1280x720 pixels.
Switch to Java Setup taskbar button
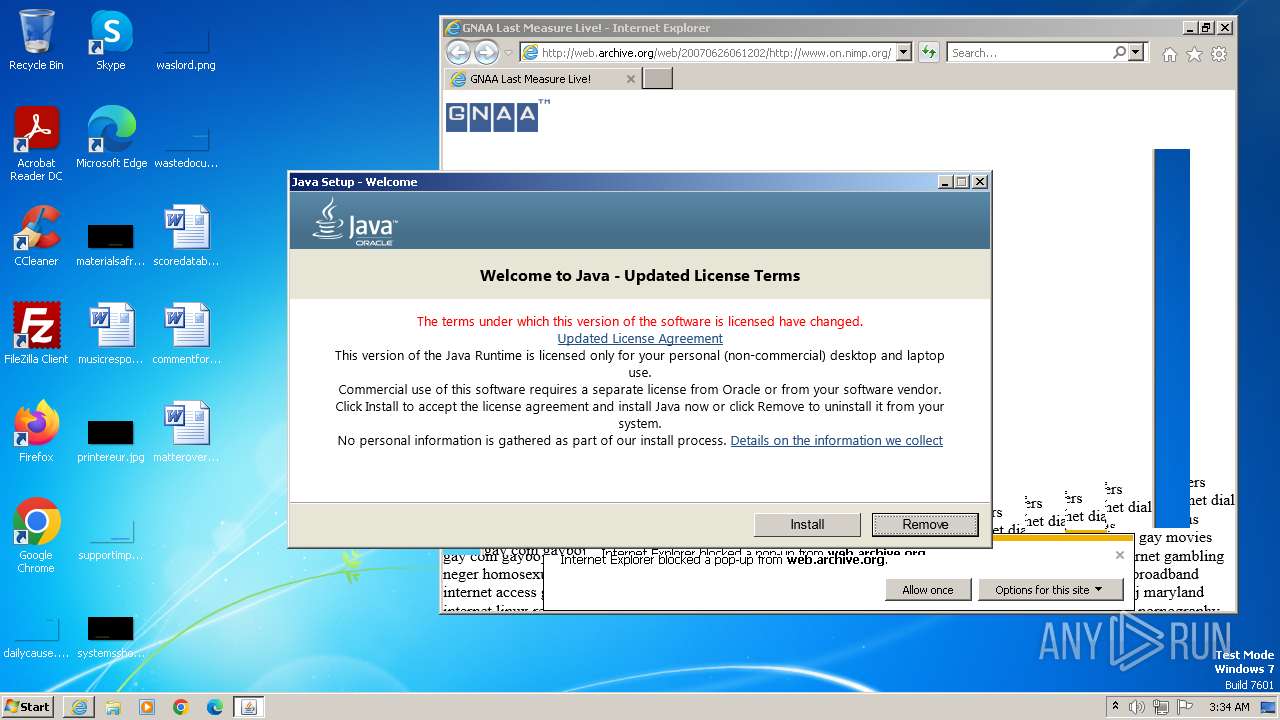(x=249, y=707)
